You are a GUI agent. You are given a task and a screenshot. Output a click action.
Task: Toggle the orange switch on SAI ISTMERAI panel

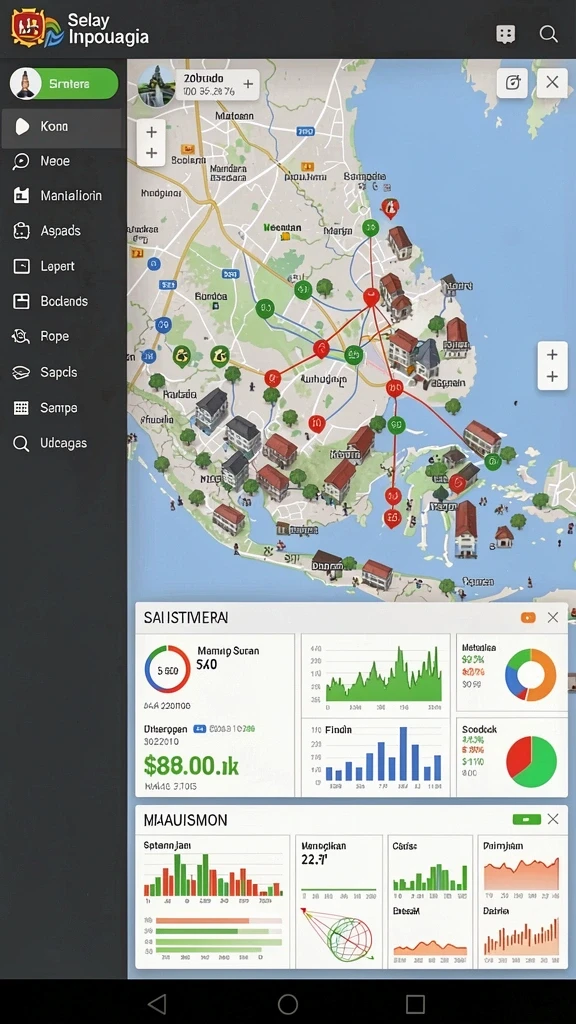click(528, 617)
